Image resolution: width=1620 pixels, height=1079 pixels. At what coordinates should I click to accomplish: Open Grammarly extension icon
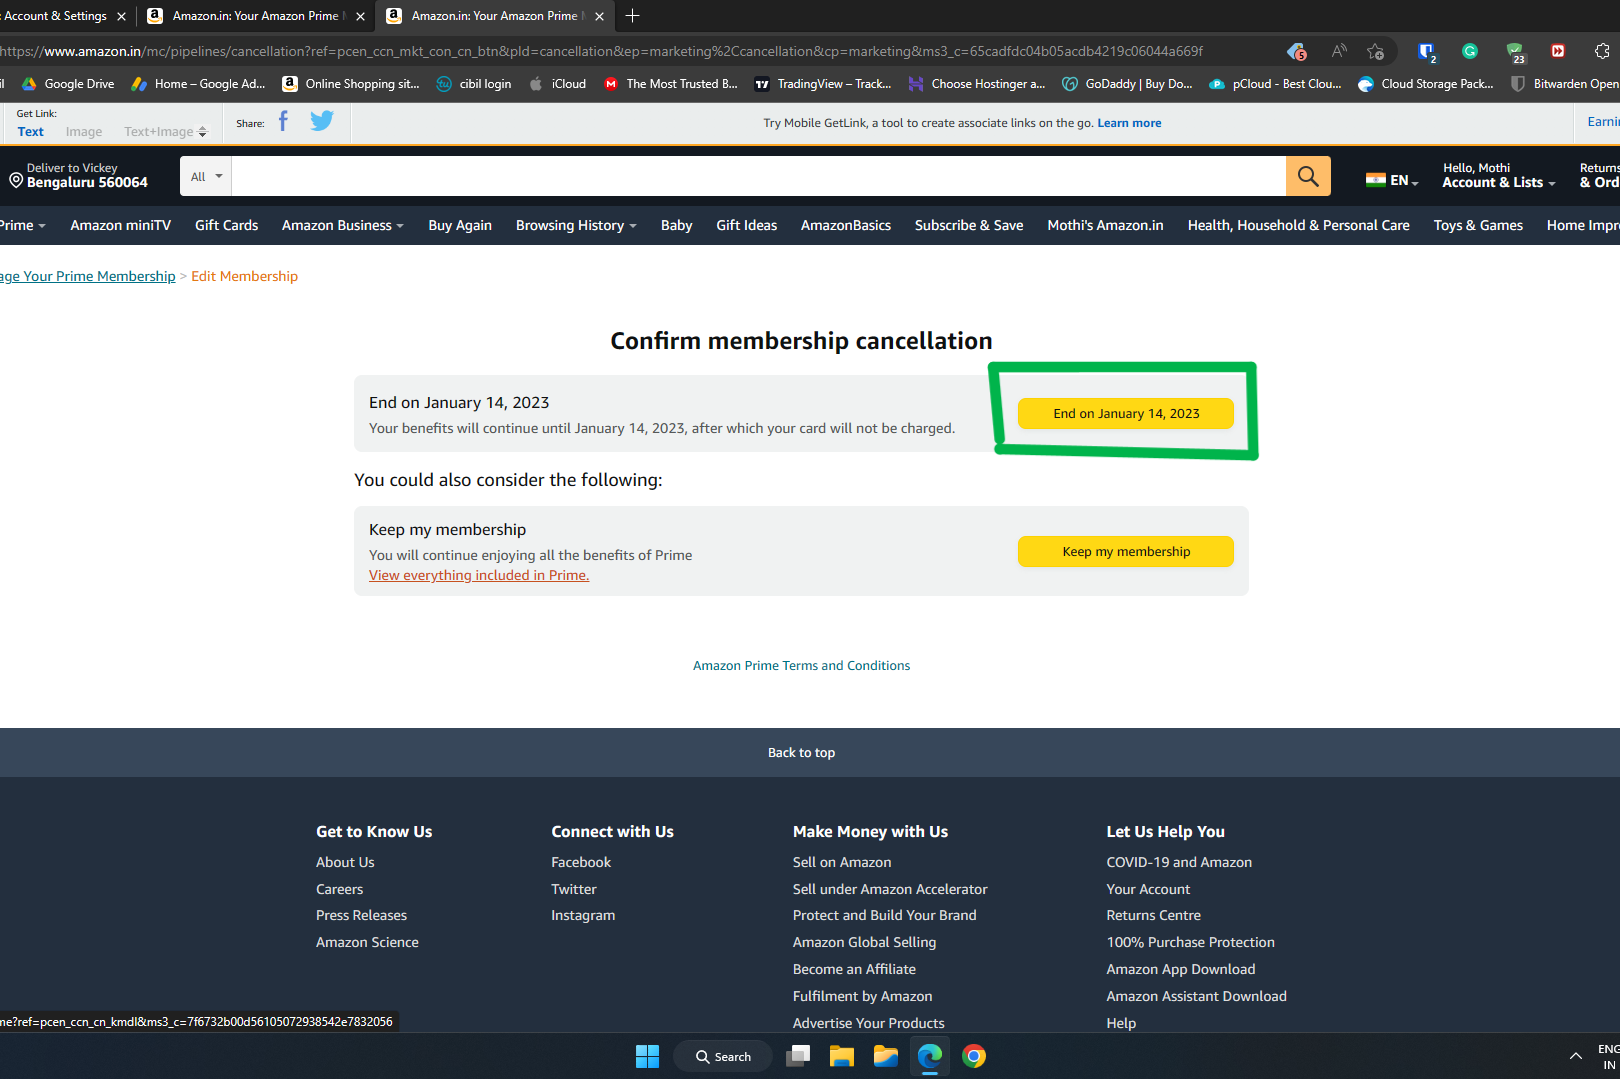1470,51
